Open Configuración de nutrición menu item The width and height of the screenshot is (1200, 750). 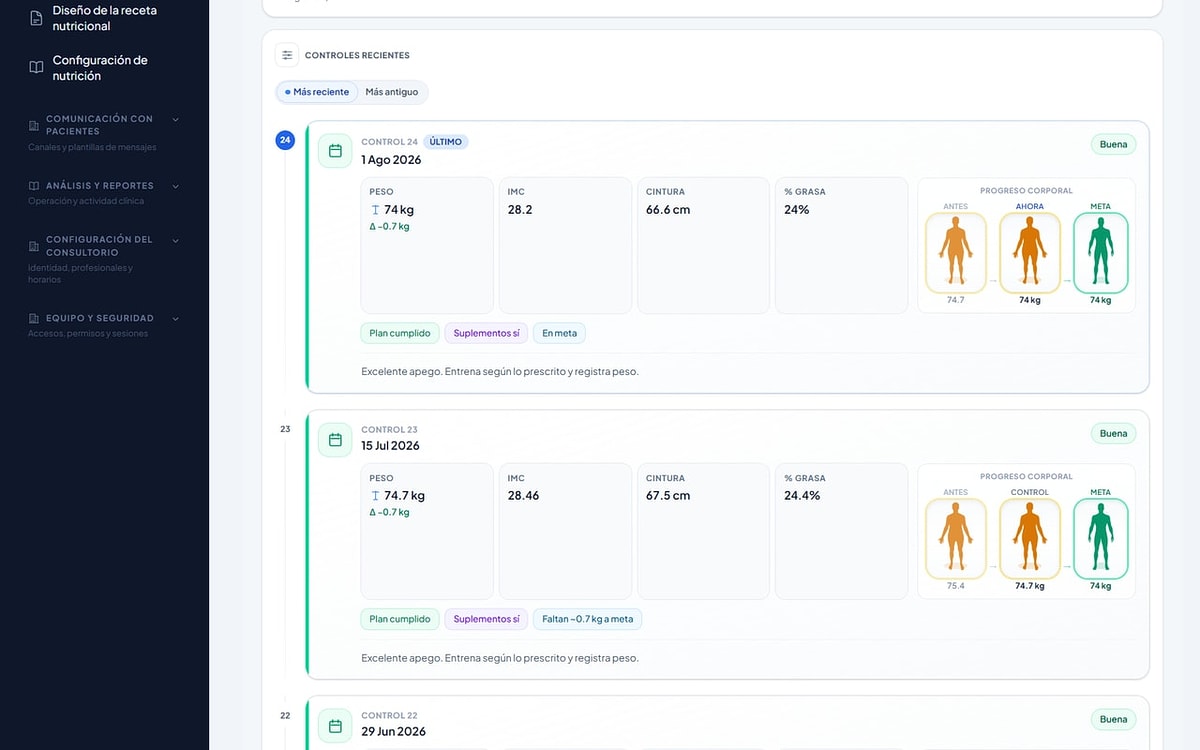[x=105, y=68]
